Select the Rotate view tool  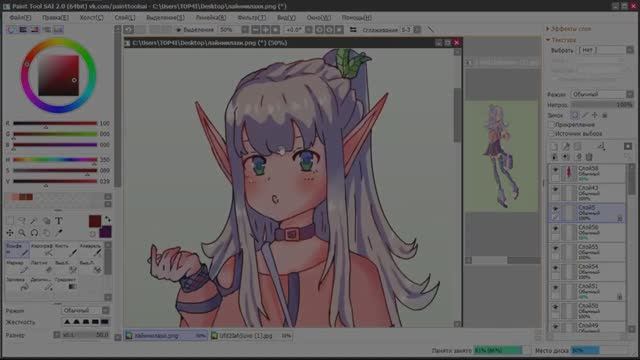point(34,233)
